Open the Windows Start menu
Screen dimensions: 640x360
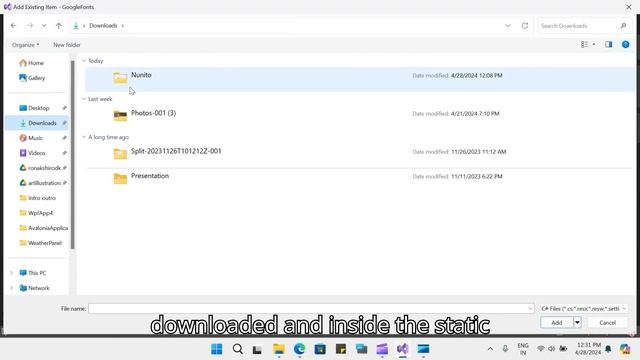point(217,349)
